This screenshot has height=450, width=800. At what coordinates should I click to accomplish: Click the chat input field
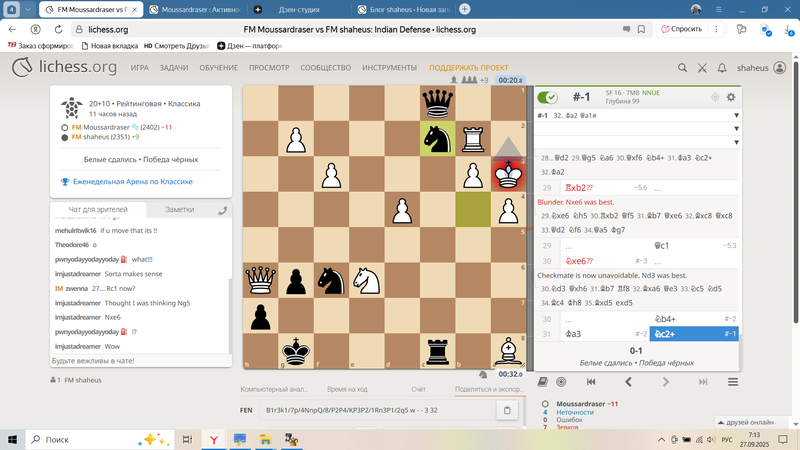tap(140, 361)
